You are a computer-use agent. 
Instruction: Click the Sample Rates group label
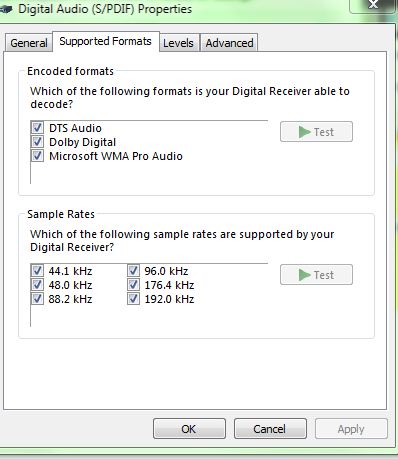61,214
